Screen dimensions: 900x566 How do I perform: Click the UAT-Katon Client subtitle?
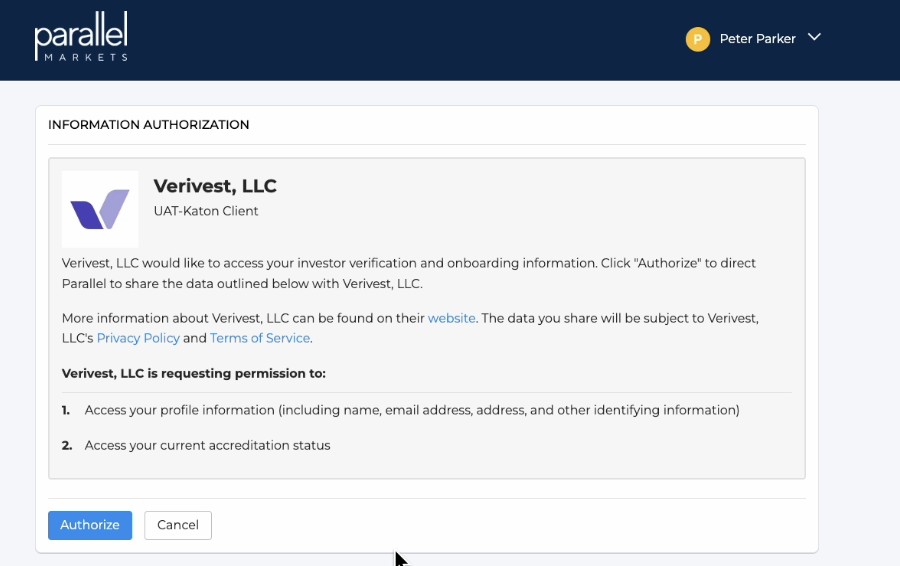pyautogui.click(x=206, y=211)
